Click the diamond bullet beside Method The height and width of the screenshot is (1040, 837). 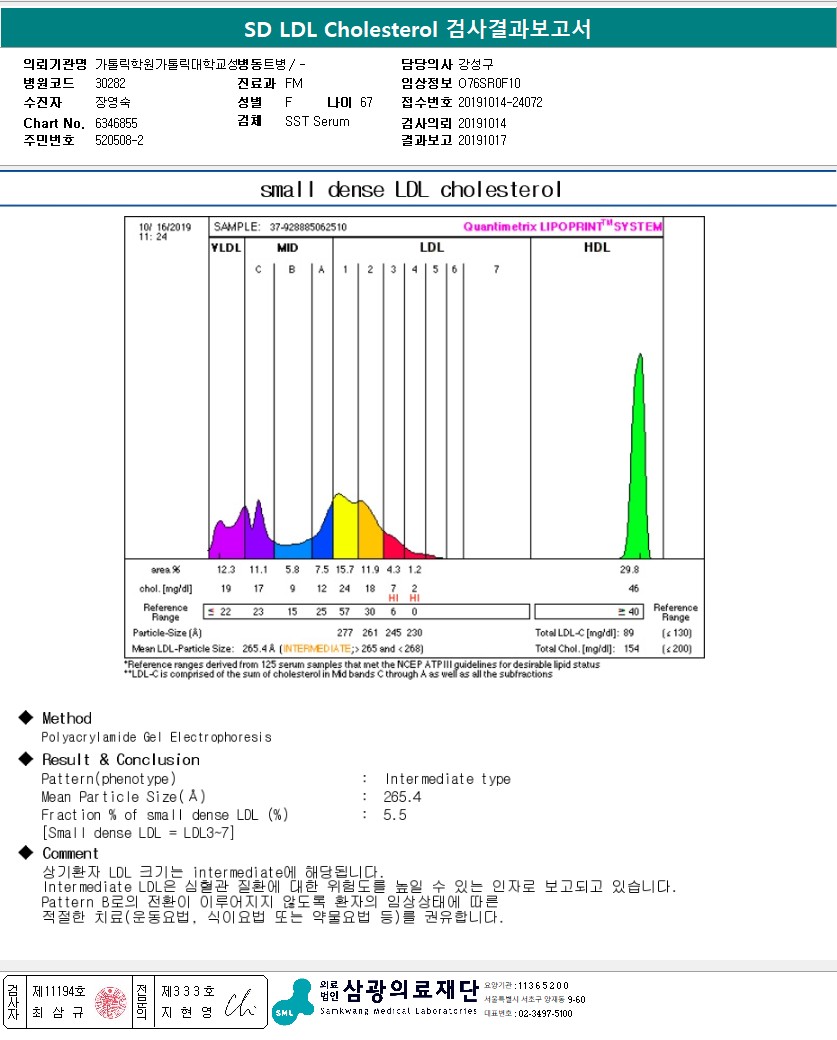click(x=26, y=718)
